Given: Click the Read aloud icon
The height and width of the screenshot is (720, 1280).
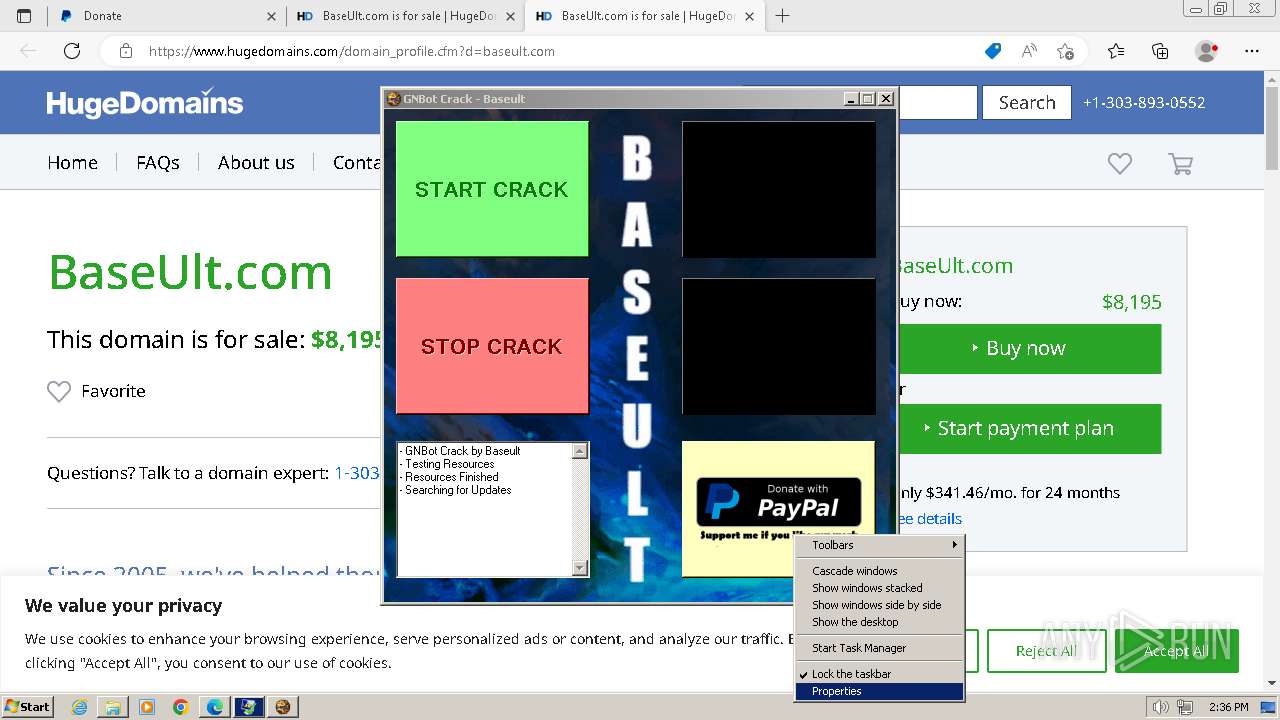Looking at the screenshot, I should 1029,51.
